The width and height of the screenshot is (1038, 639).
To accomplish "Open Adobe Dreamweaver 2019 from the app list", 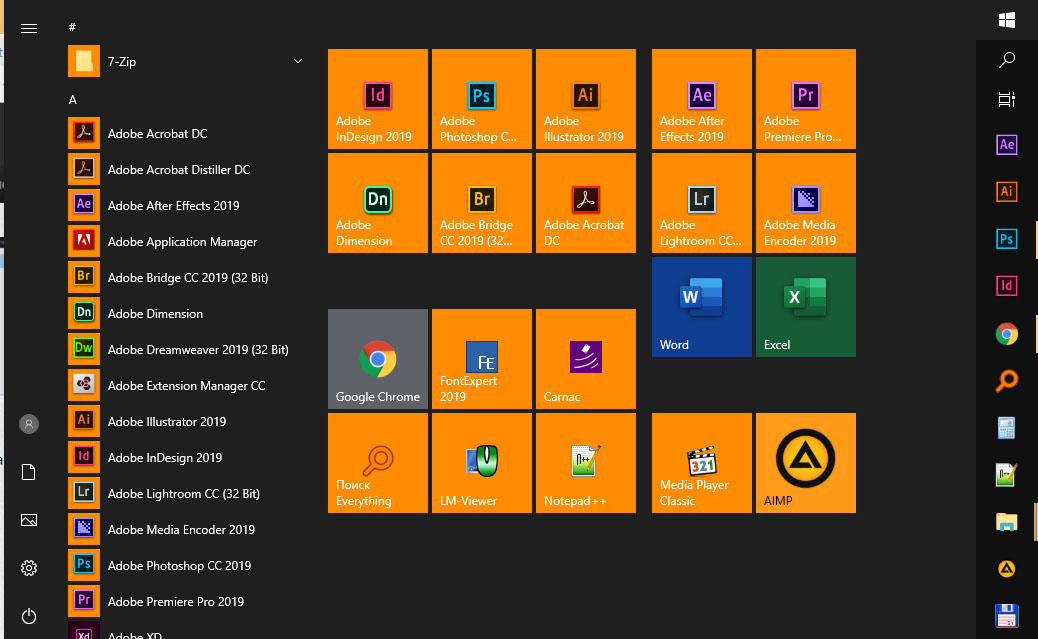I will pos(197,350).
